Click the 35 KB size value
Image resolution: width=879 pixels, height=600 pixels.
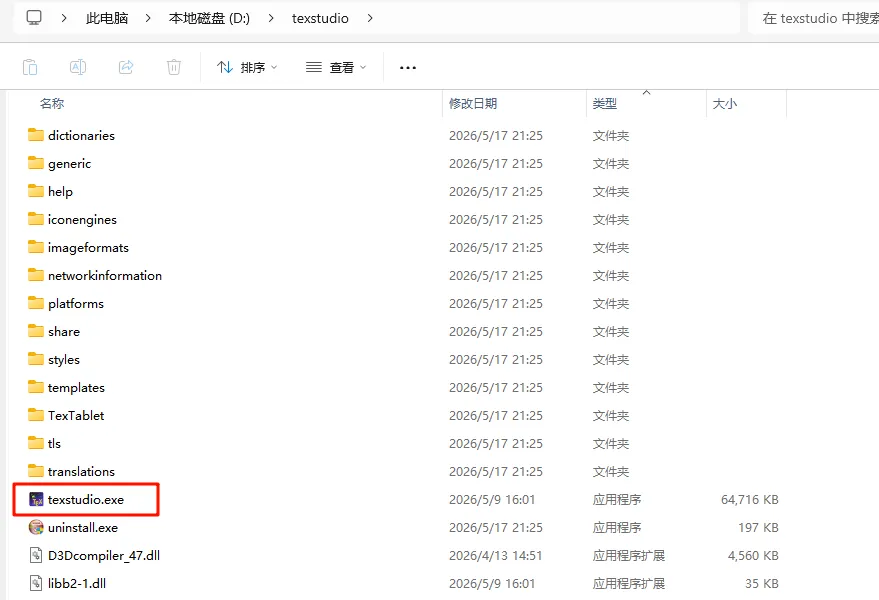tap(762, 583)
